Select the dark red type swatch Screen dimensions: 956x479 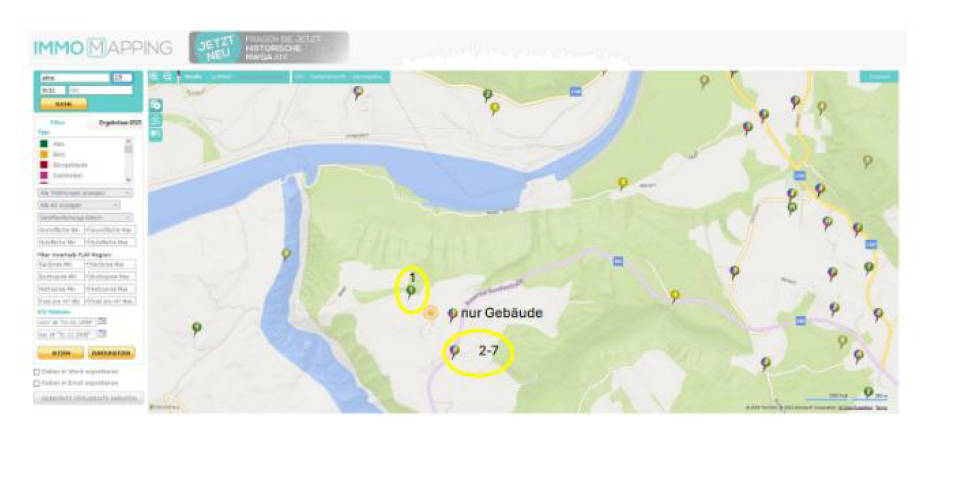pos(44,165)
